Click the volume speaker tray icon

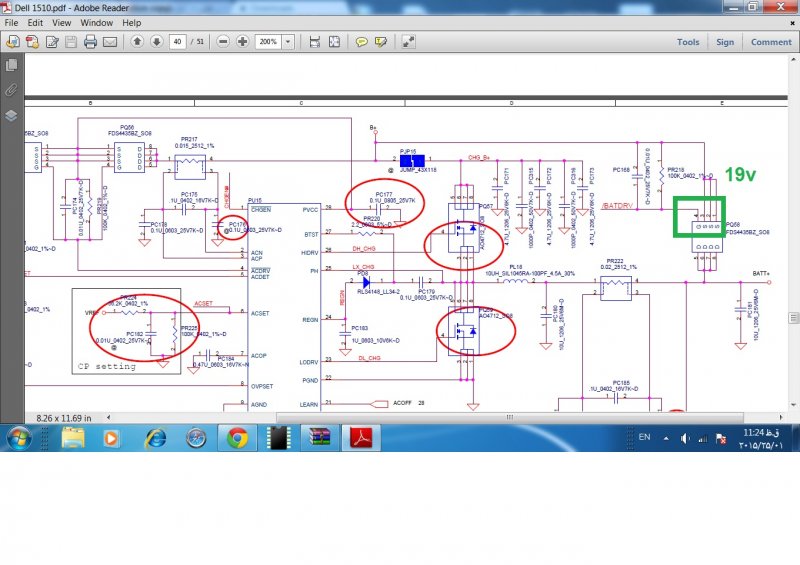point(685,438)
